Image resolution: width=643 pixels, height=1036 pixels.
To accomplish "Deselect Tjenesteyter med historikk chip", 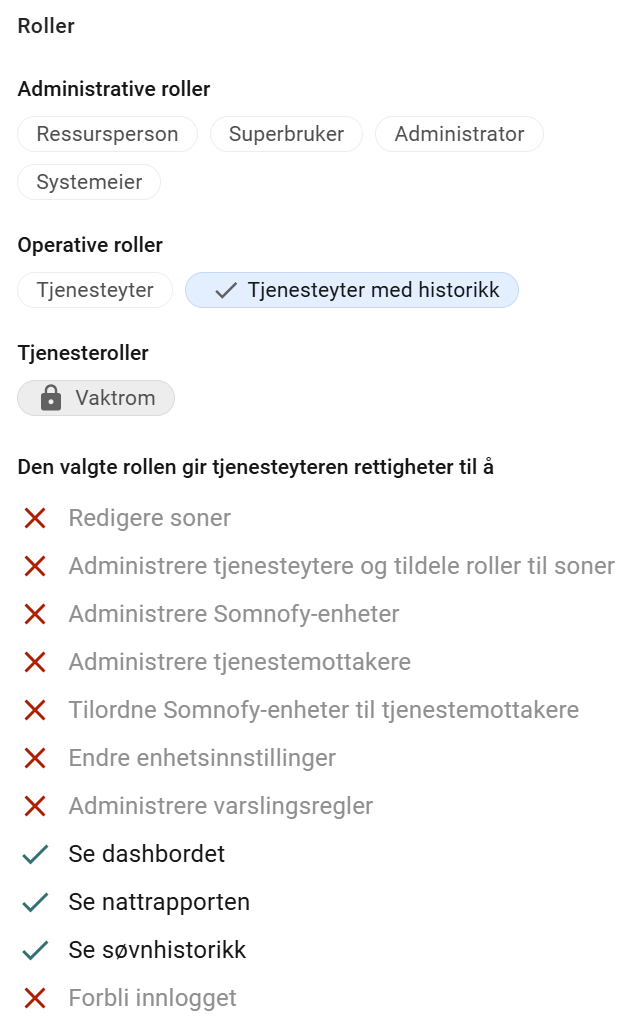I will pos(352,290).
